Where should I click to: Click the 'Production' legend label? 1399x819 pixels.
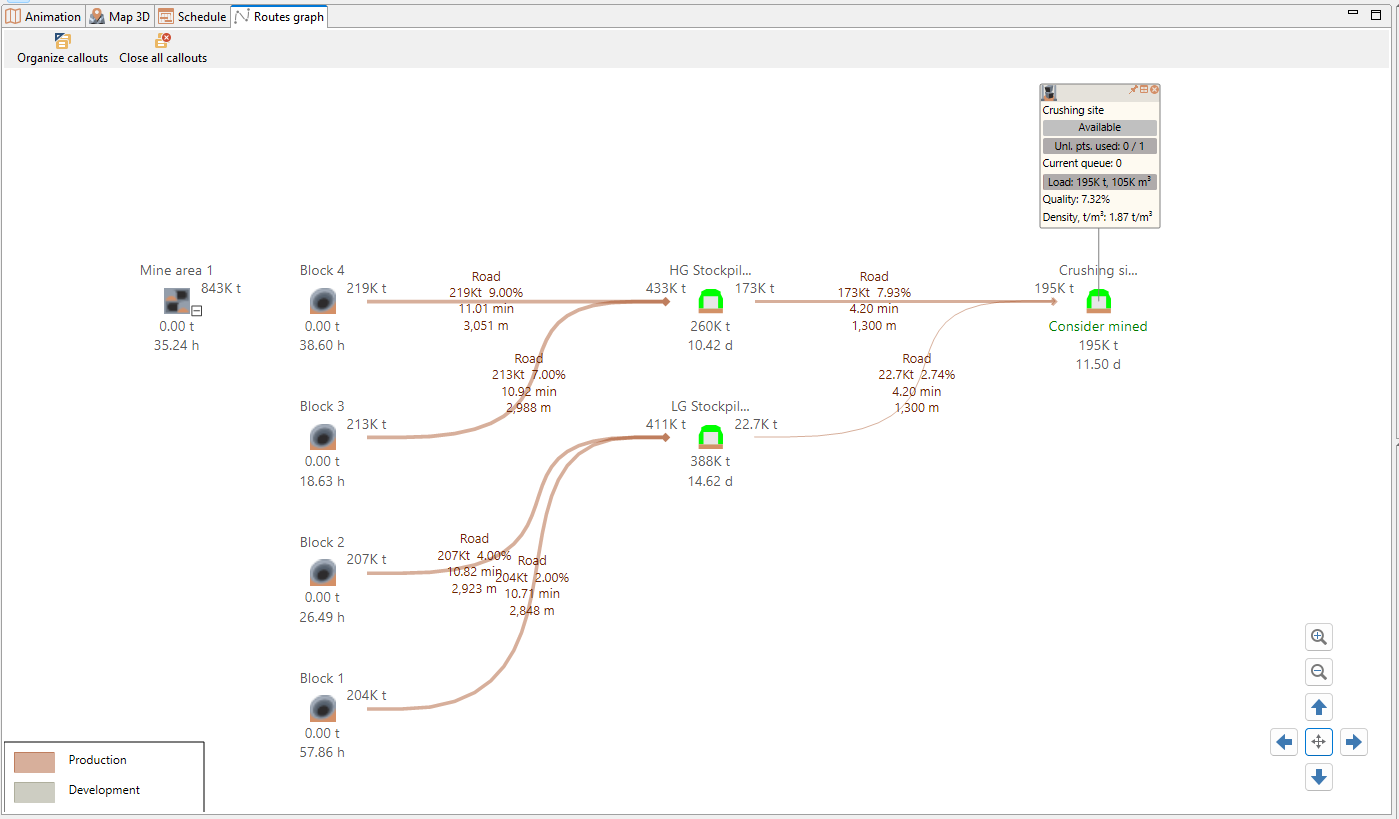click(x=98, y=760)
